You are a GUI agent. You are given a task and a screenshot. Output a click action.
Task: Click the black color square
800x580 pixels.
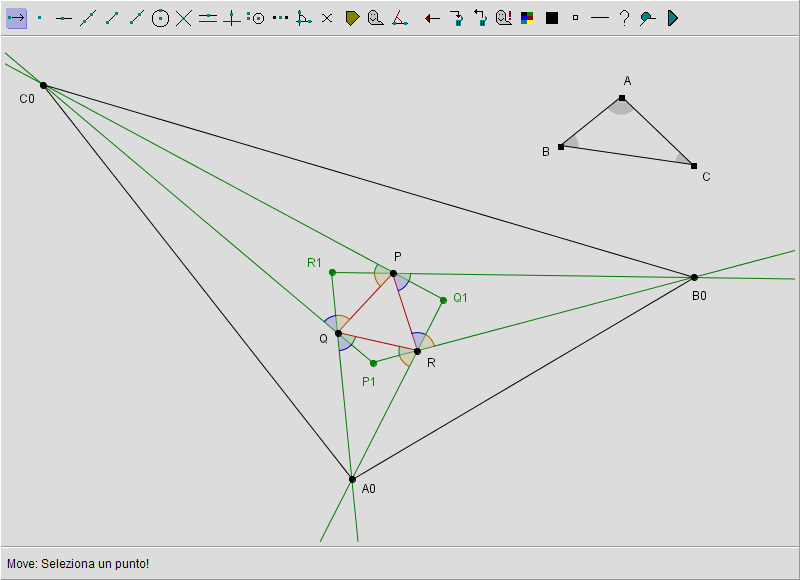tap(552, 18)
